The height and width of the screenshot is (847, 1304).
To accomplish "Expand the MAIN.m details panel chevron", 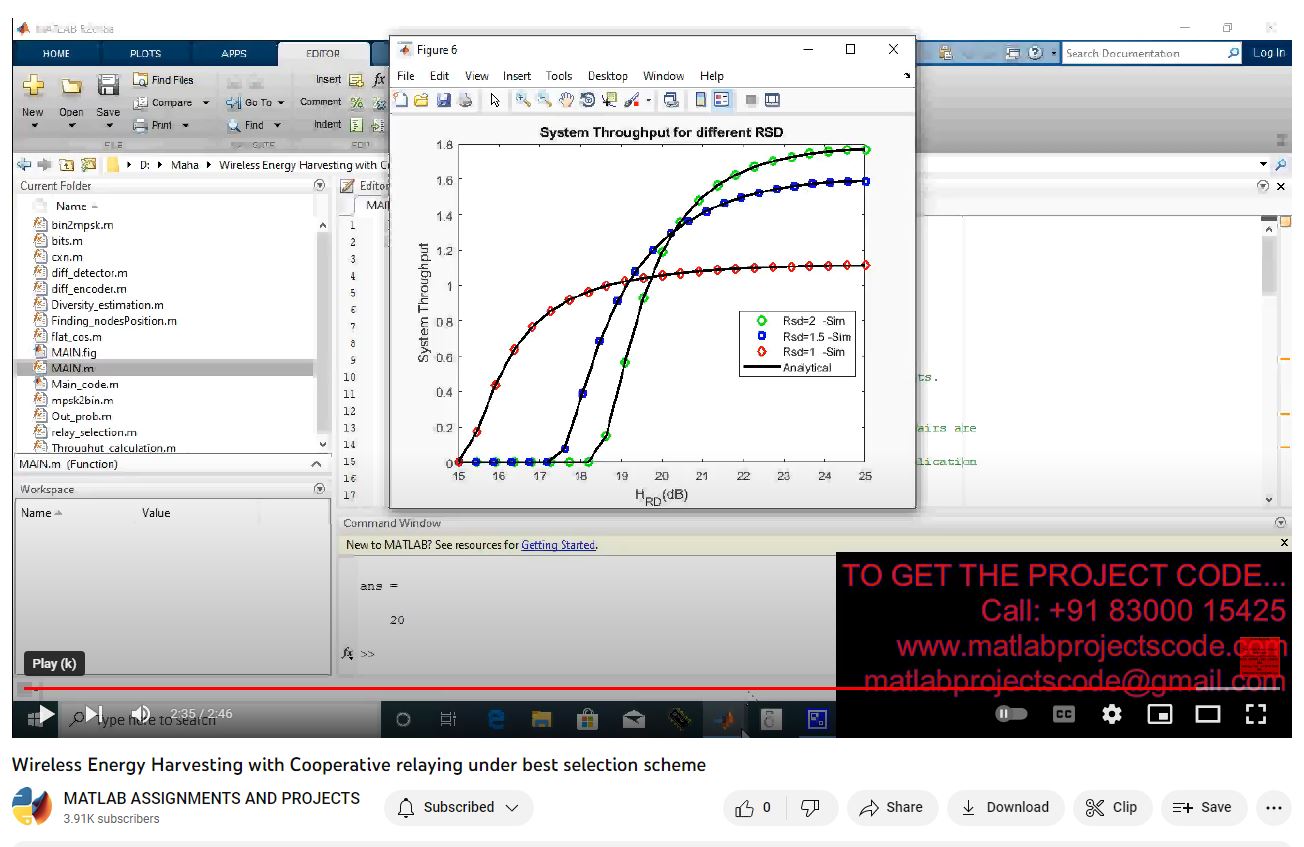I will pyautogui.click(x=316, y=464).
